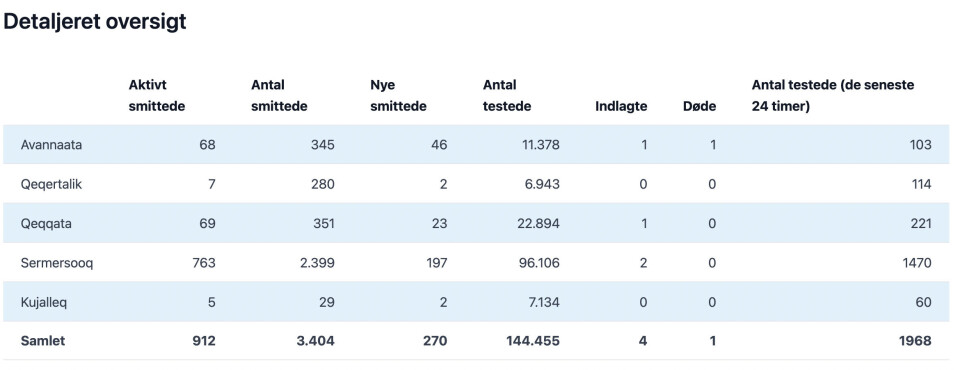Click Qeqertalik last 24 hours value 114
The width and height of the screenshot is (960, 370).
tap(921, 184)
